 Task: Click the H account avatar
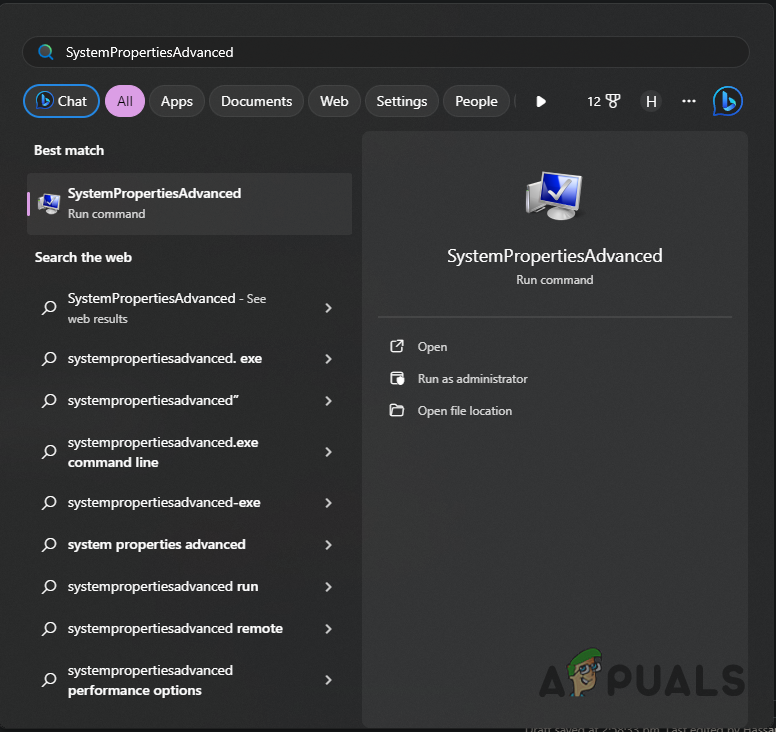651,101
